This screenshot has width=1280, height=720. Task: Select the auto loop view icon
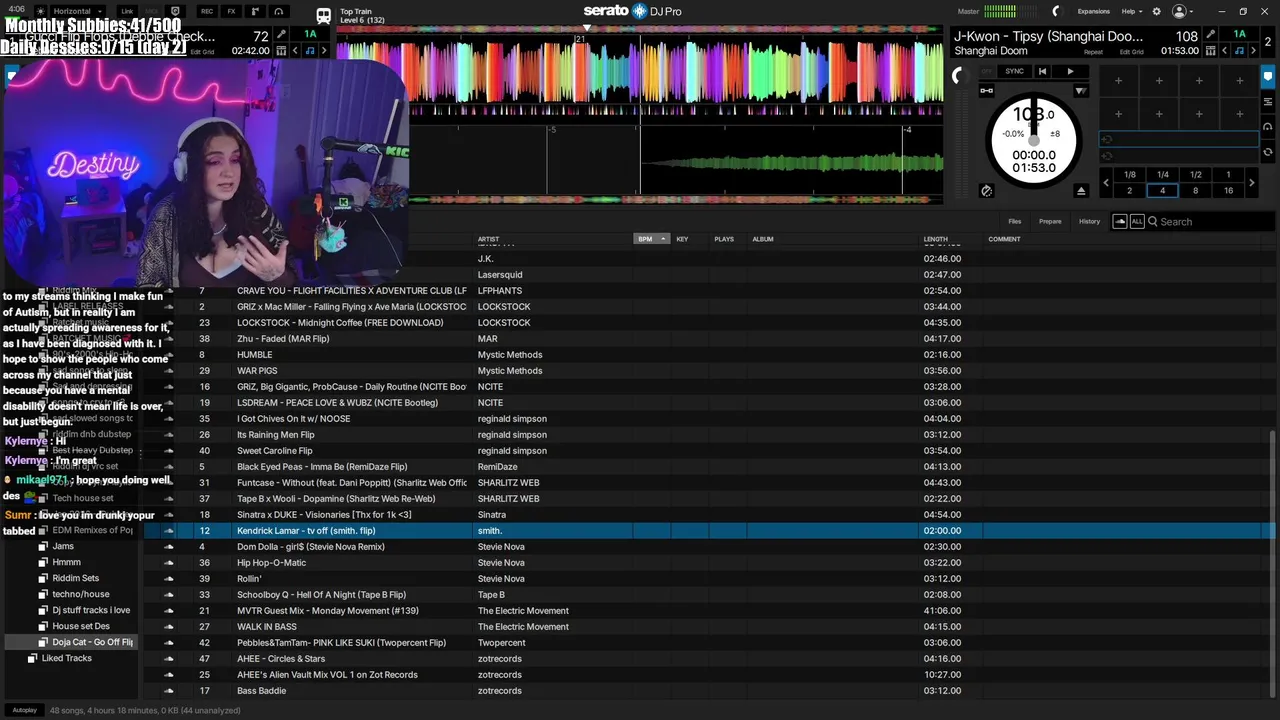pos(1268,101)
